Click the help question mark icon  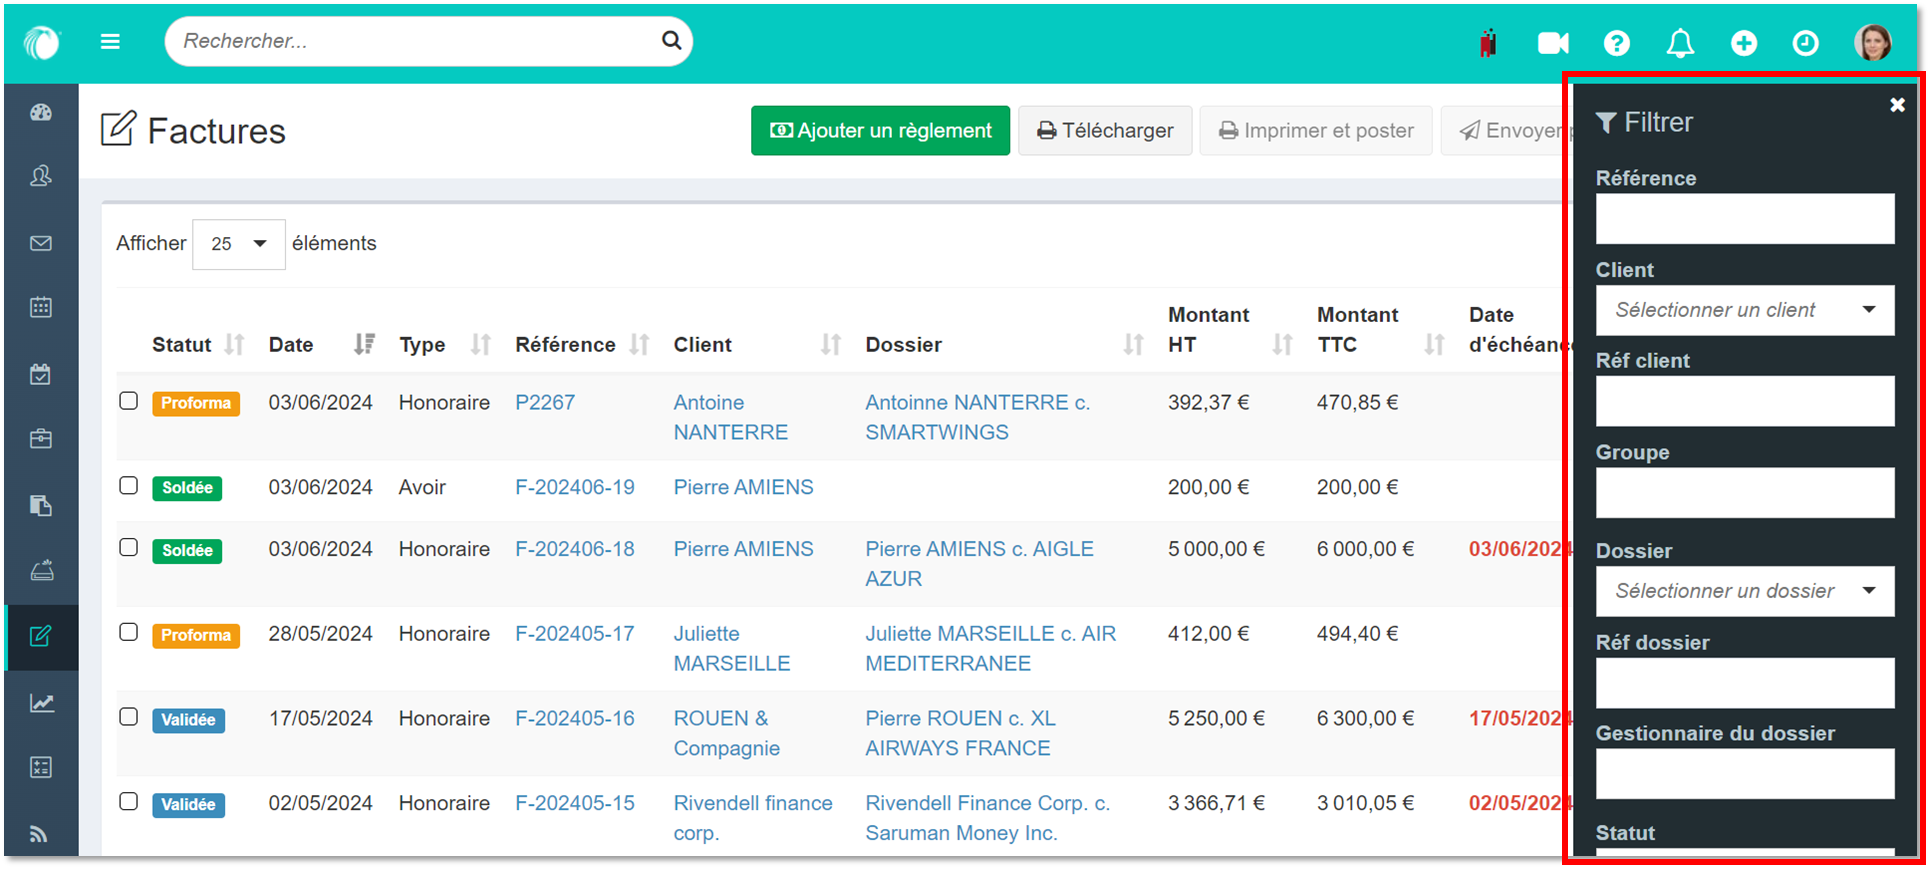pos(1616,43)
